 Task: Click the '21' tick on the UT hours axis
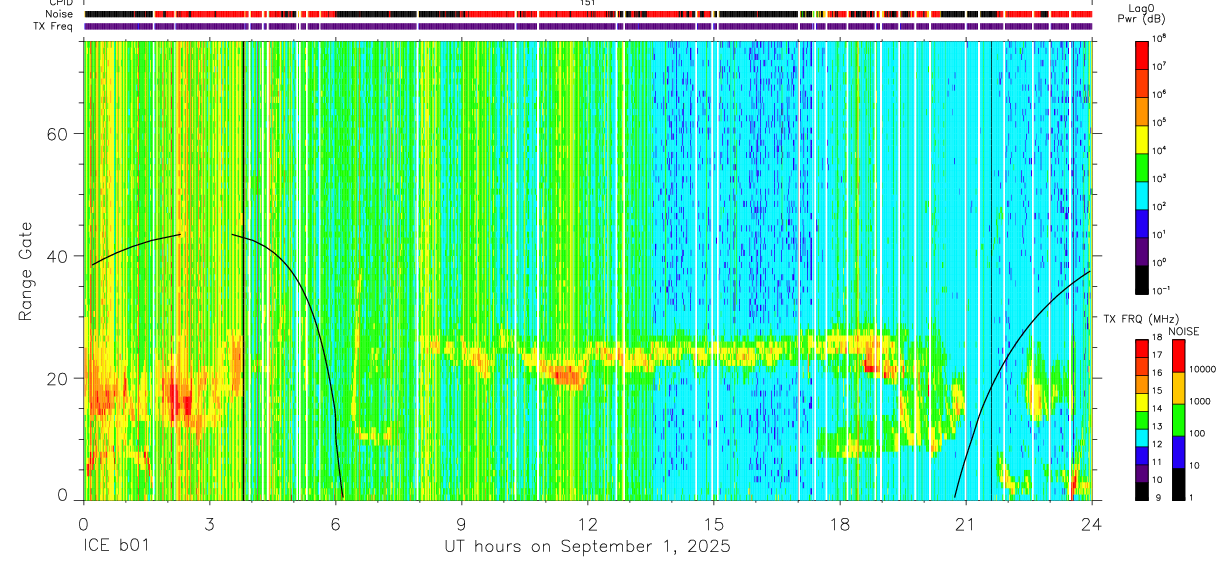tap(966, 524)
